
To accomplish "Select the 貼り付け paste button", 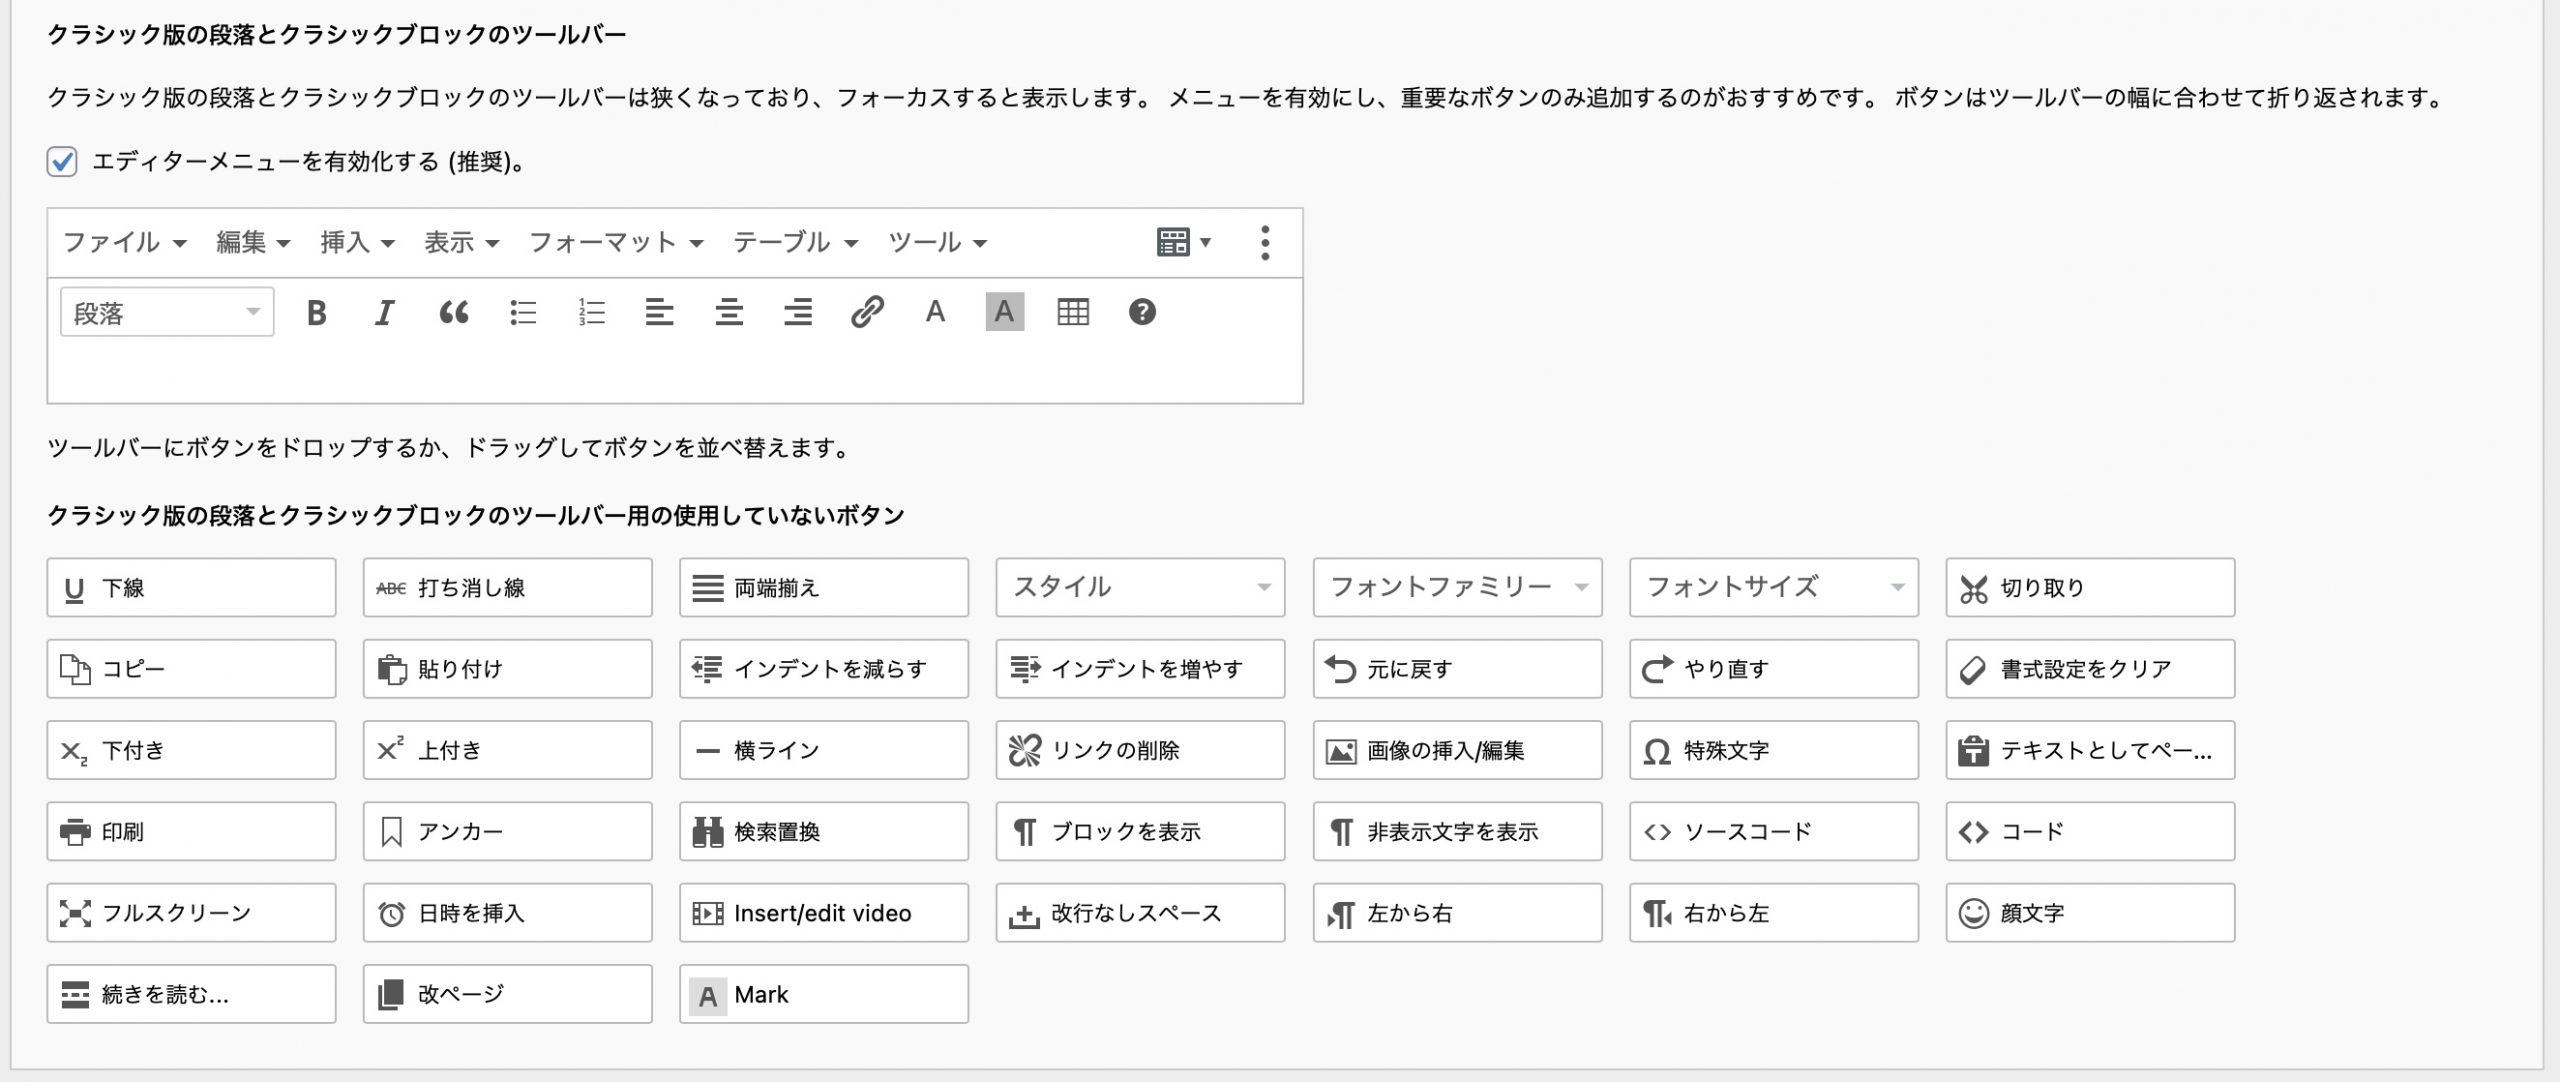I will [507, 669].
